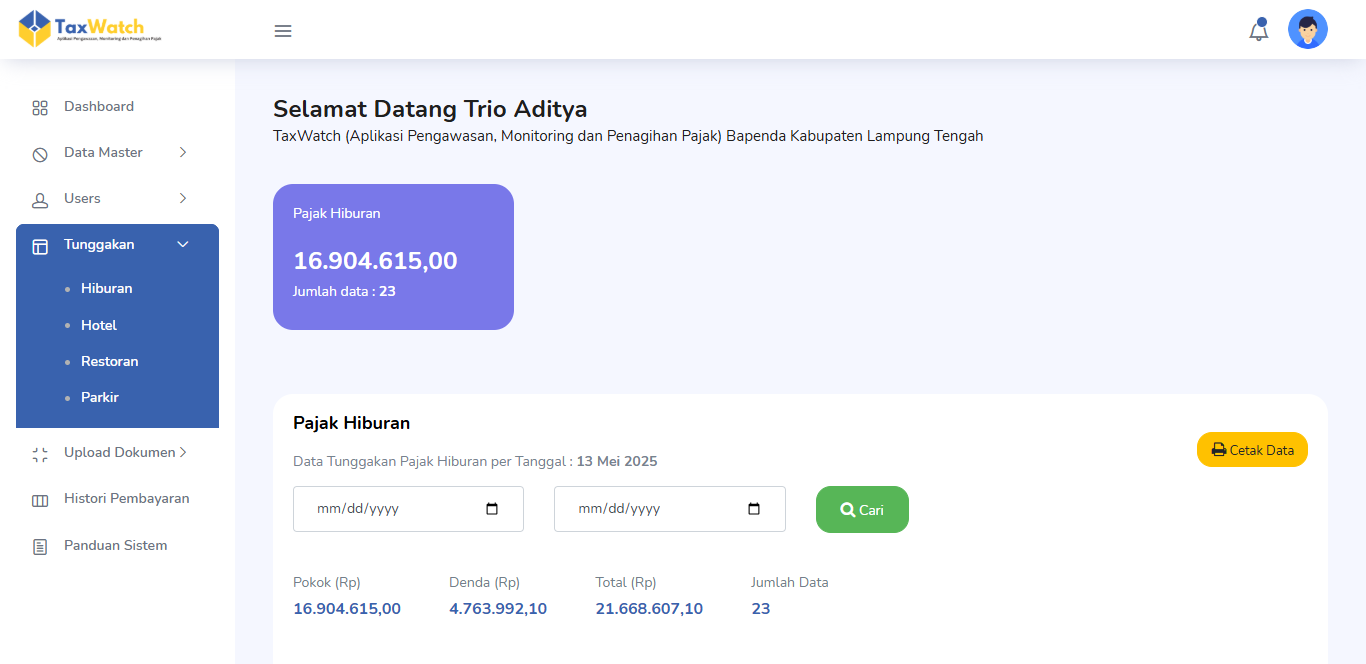Select Hotel under Tunggakan

[99, 325]
